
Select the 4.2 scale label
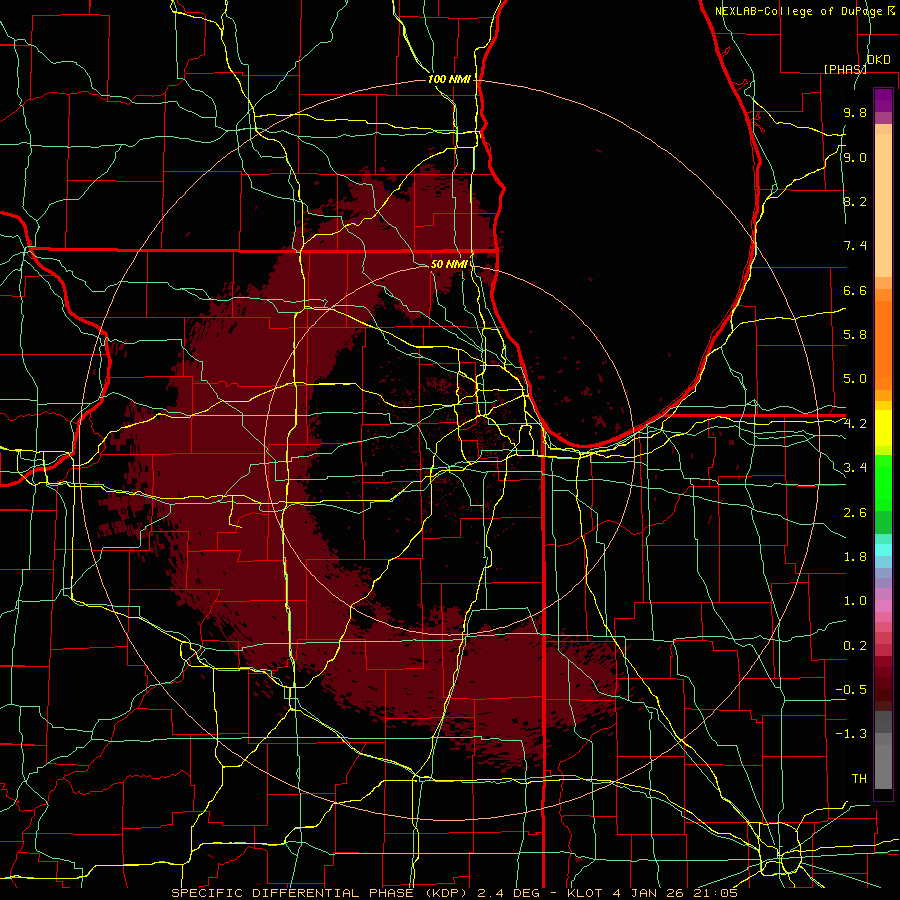tap(855, 424)
